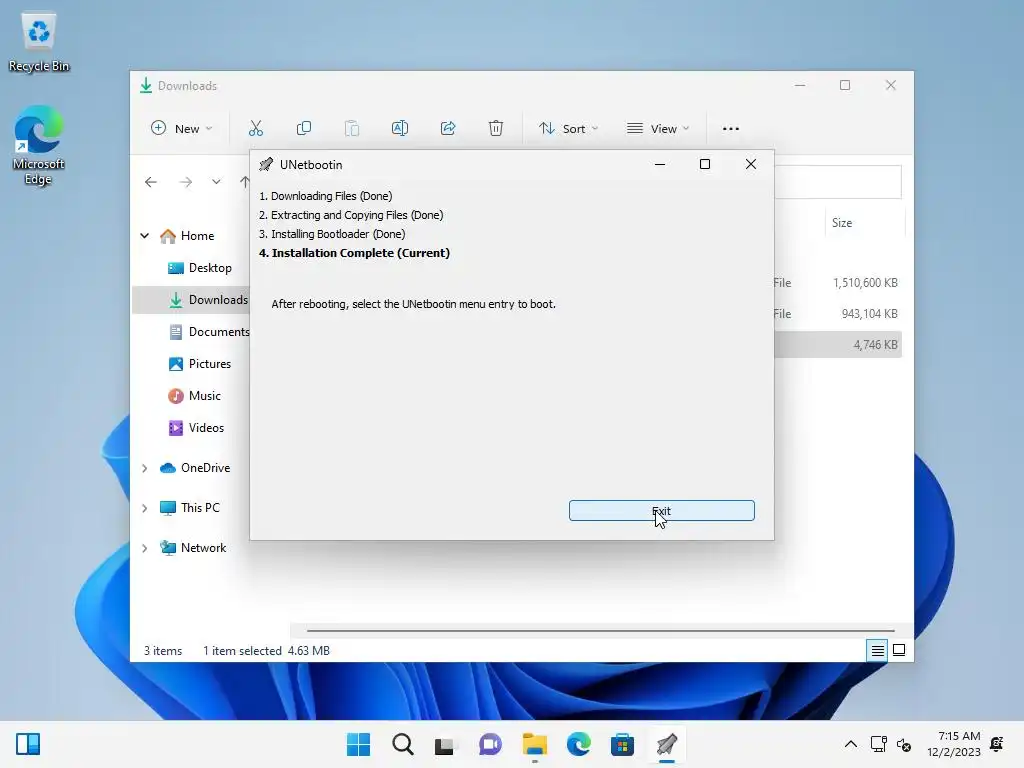Click UNetbootin taskbar icon
1024x768 pixels.
pos(667,744)
